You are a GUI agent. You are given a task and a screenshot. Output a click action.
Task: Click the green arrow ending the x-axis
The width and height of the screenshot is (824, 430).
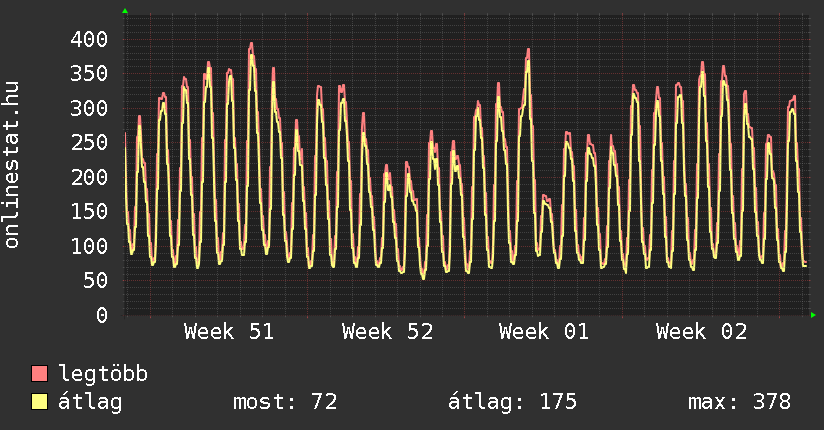point(814,315)
